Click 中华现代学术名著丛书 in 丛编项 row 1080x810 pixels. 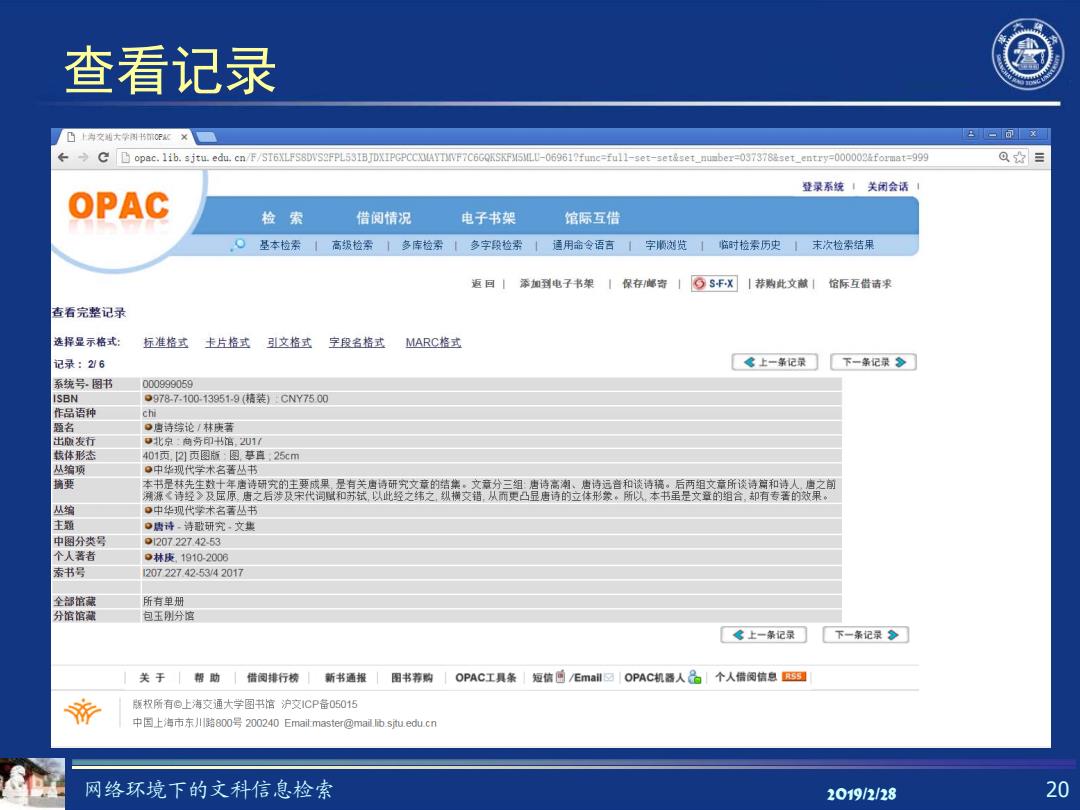(x=205, y=470)
